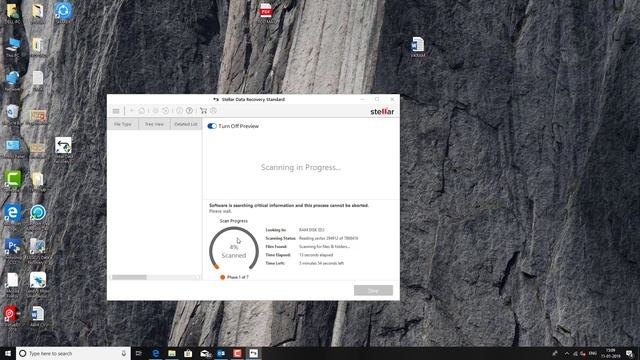Screen dimensions: 640x360
Task: Open the taskbar clock and date
Action: pyautogui.click(x=611, y=353)
